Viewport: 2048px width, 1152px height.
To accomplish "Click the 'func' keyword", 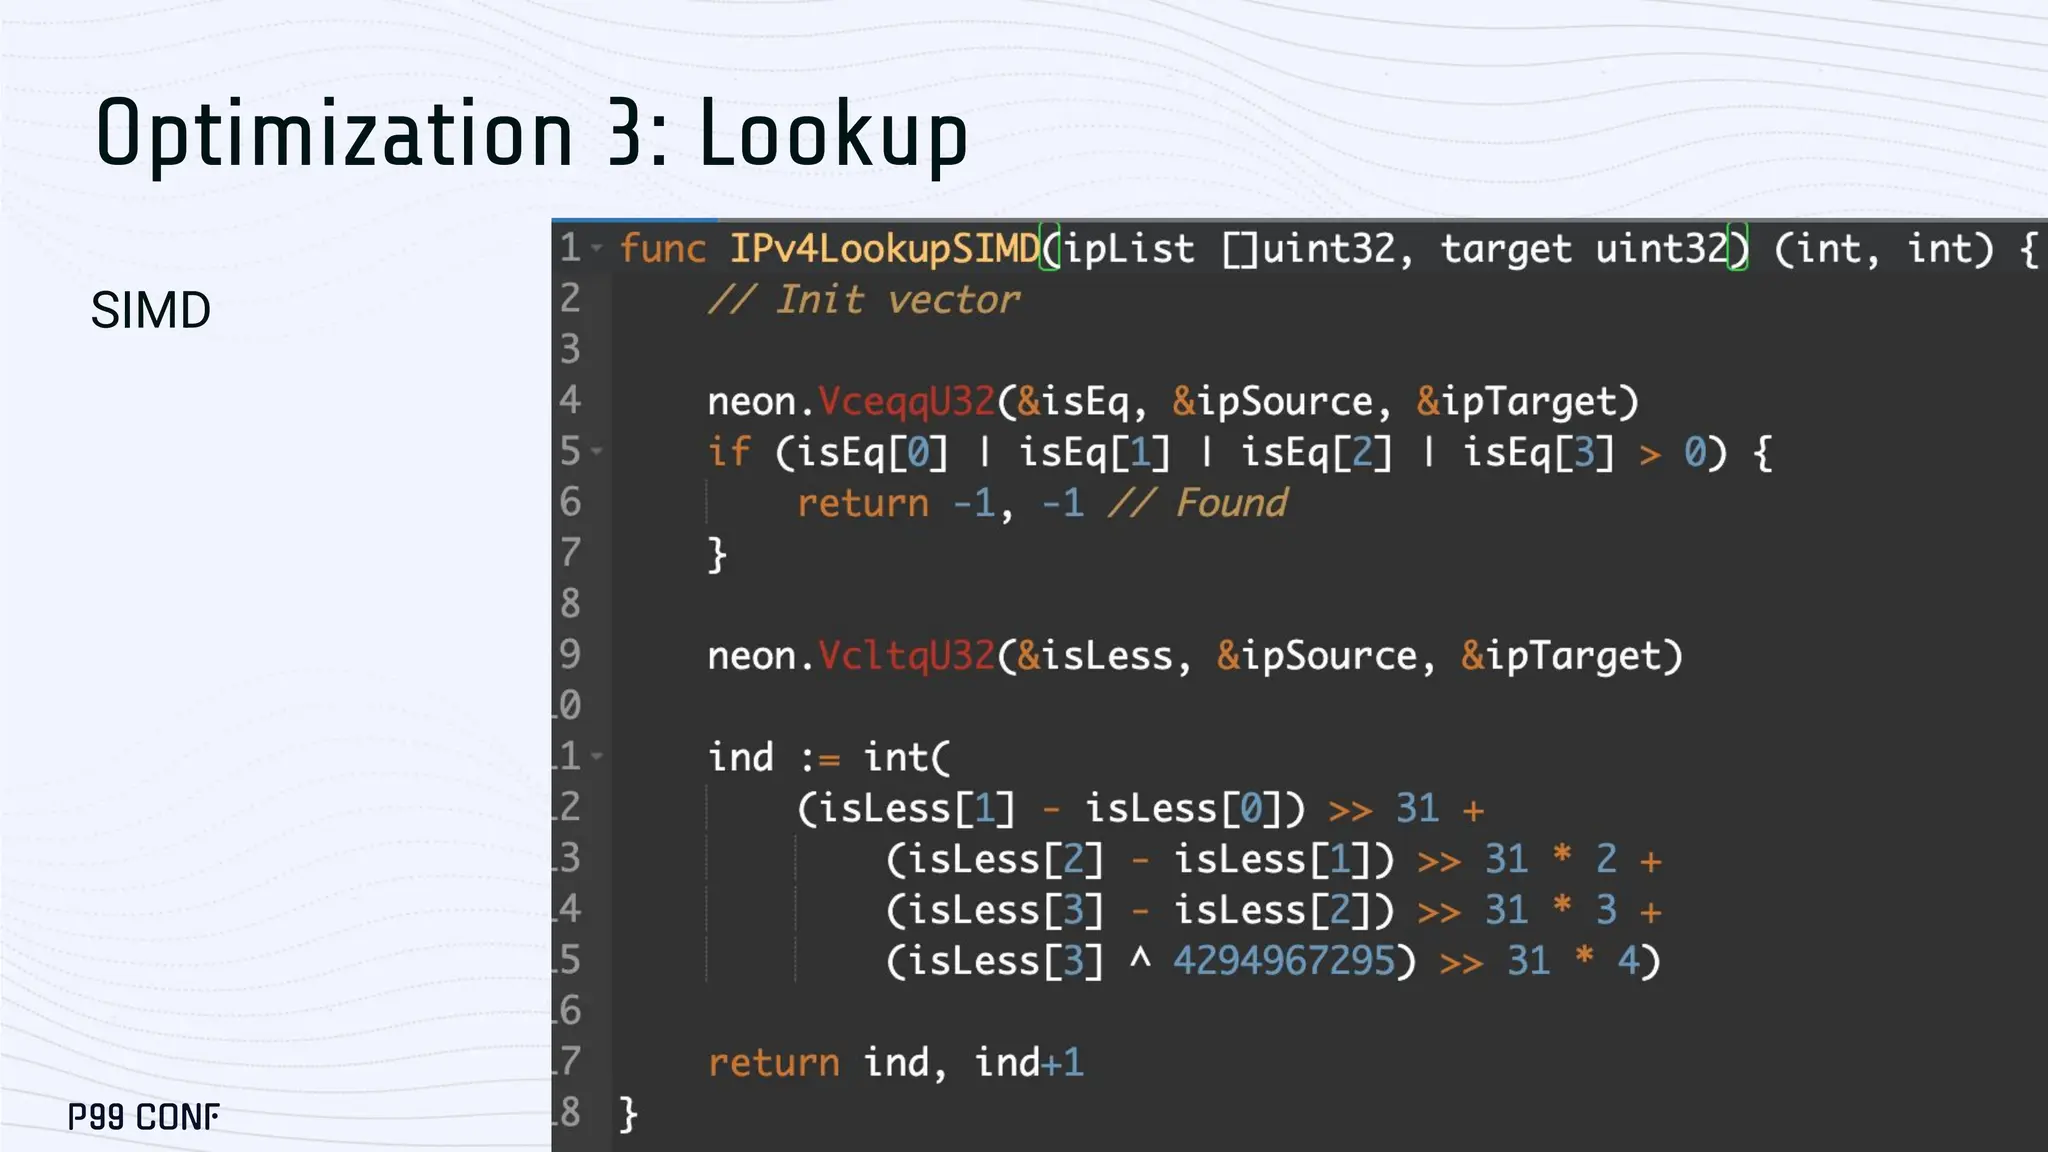I will [x=663, y=249].
